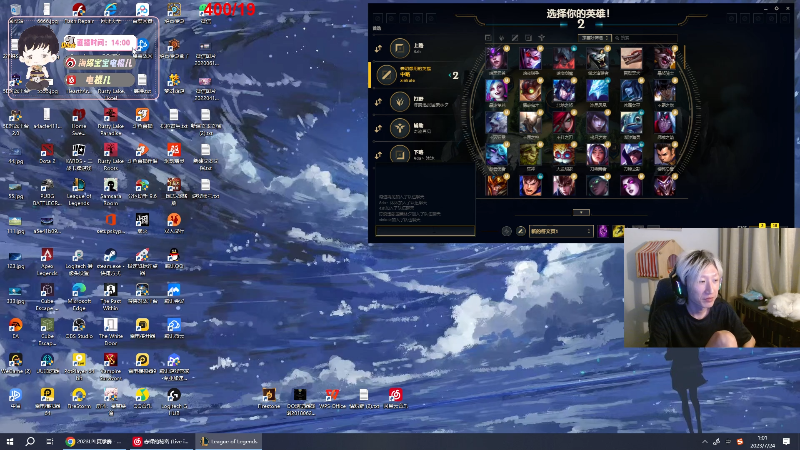This screenshot has width=800, height=450.
Task: Pick the Irelia champion portrait
Action: [x=597, y=155]
